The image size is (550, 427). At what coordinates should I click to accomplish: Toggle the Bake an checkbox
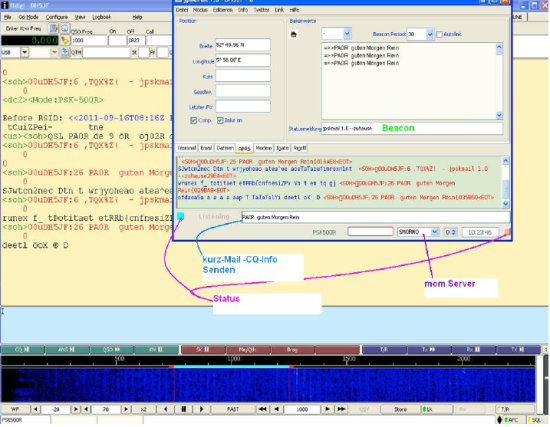click(220, 120)
